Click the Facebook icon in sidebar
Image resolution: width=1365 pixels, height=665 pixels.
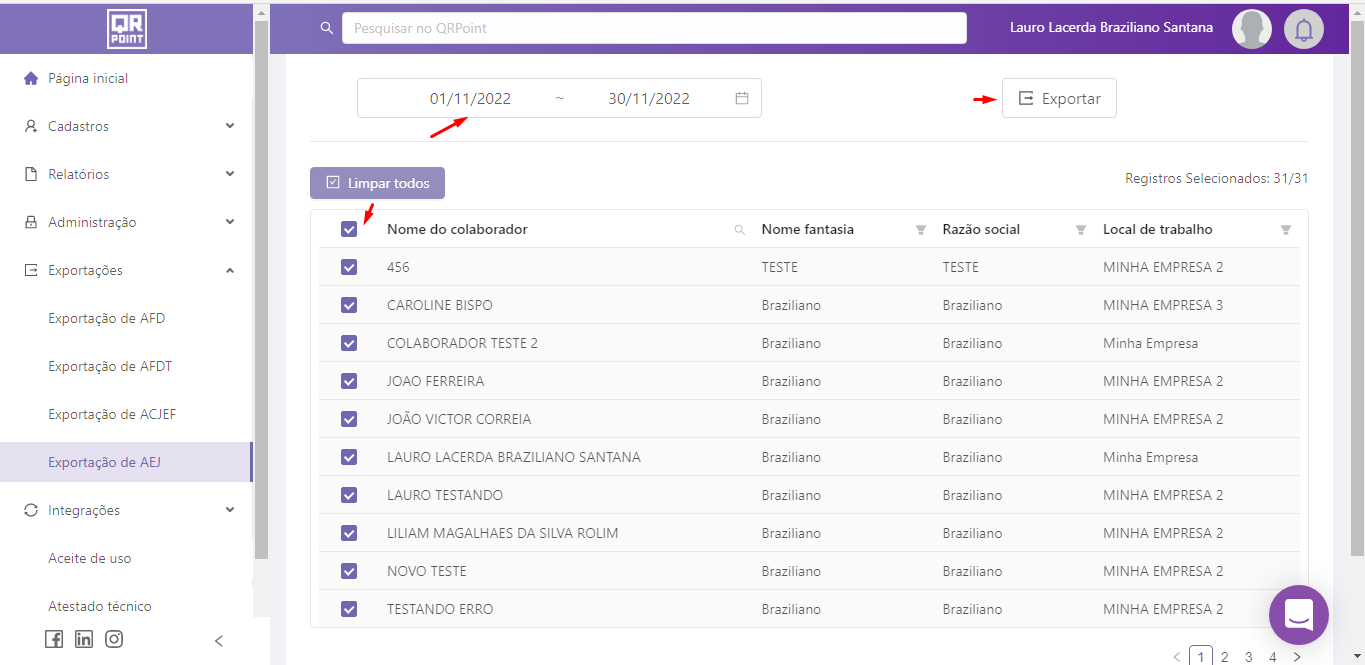pyautogui.click(x=54, y=639)
